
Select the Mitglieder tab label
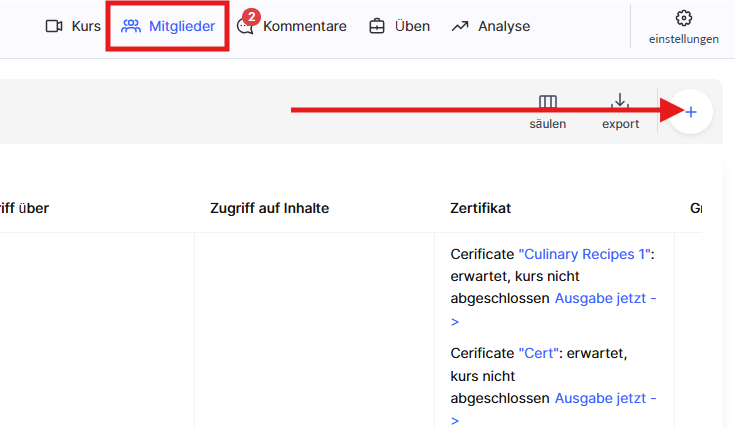tap(182, 27)
